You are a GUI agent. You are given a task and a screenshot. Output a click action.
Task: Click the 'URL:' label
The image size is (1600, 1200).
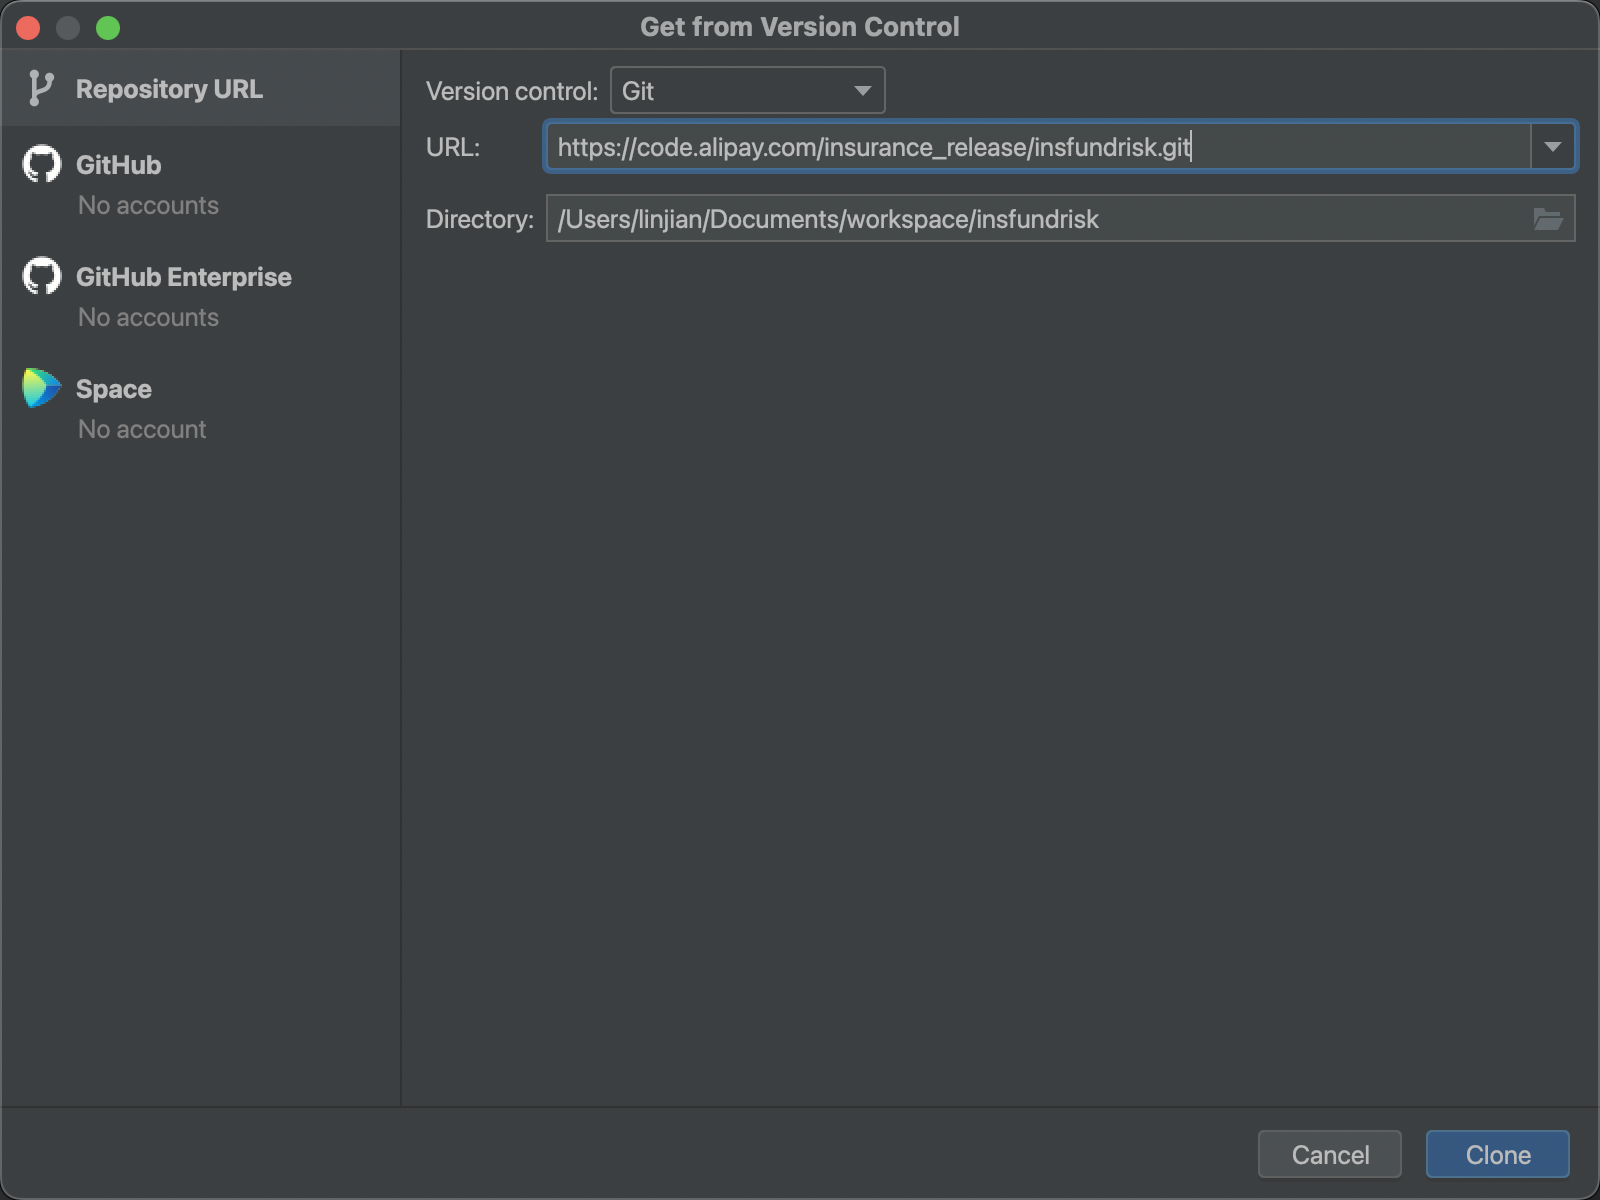pyautogui.click(x=453, y=147)
